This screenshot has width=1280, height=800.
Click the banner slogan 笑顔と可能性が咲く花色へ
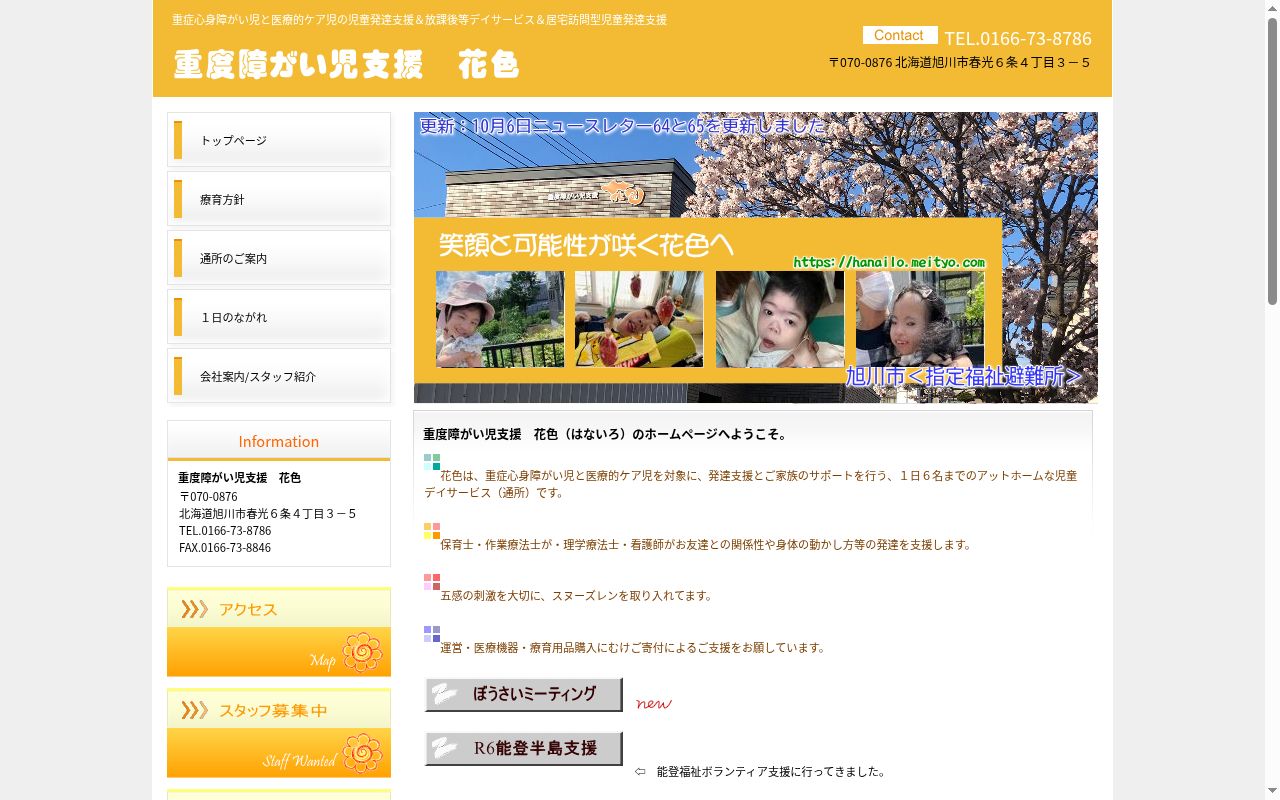pos(586,244)
